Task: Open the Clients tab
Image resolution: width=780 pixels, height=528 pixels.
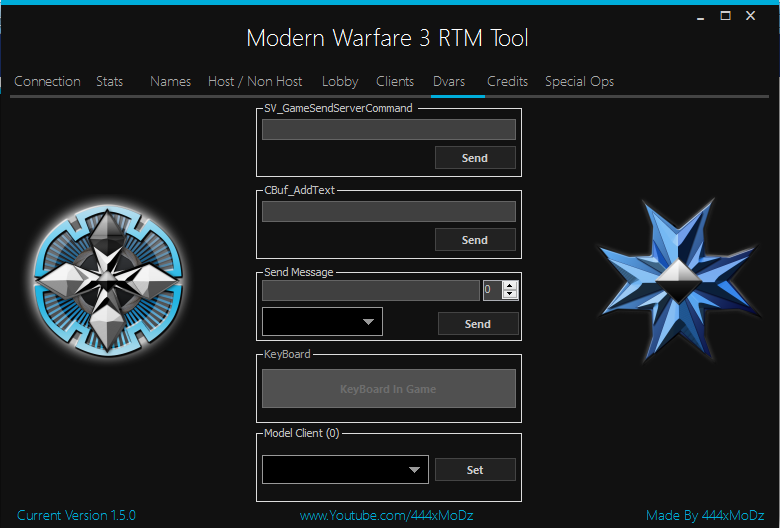Action: [x=395, y=81]
